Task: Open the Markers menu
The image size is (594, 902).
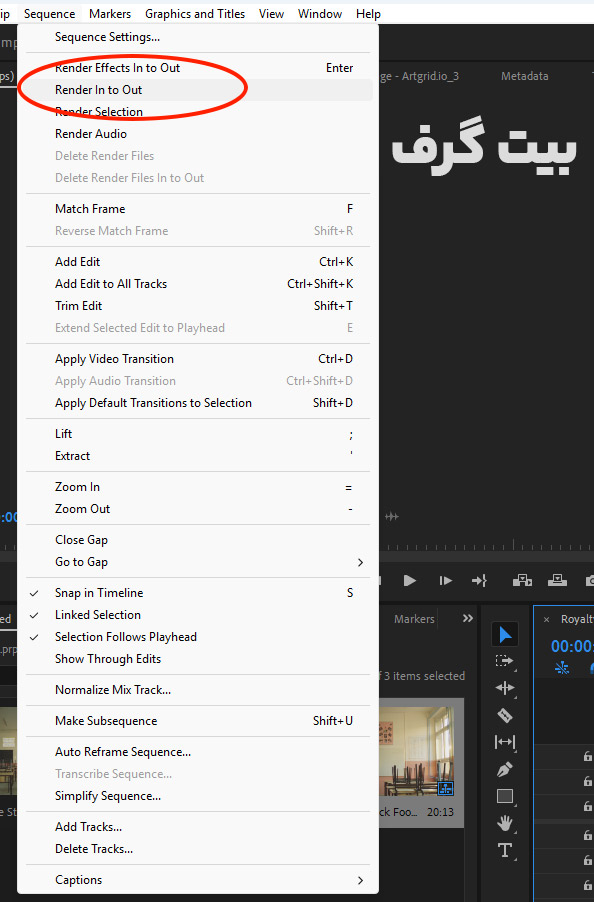Action: coord(110,14)
